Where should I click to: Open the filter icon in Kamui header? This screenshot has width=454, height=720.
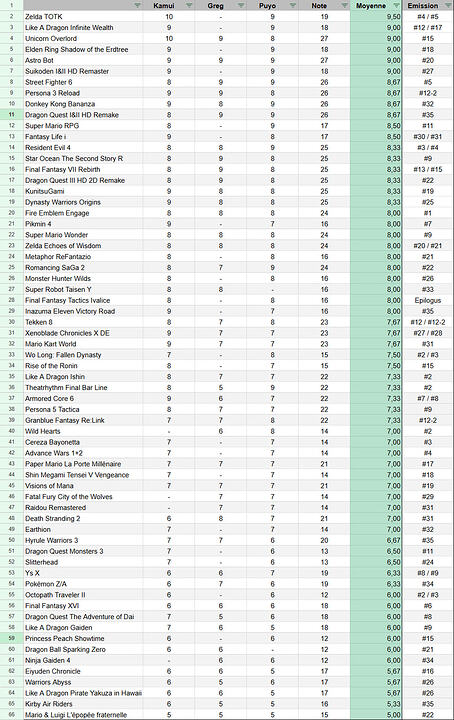pos(189,6)
